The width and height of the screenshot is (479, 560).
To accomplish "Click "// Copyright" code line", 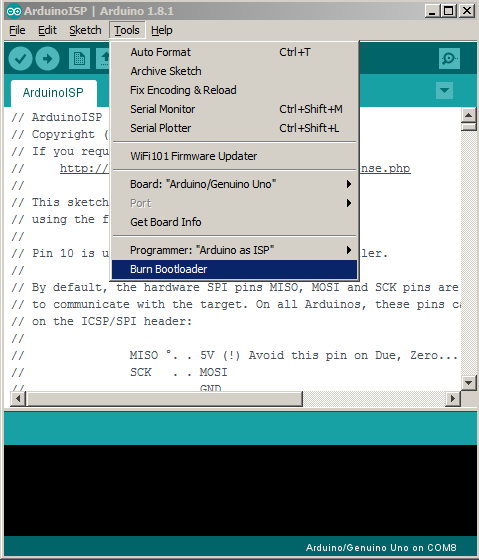I will pyautogui.click(x=60, y=134).
